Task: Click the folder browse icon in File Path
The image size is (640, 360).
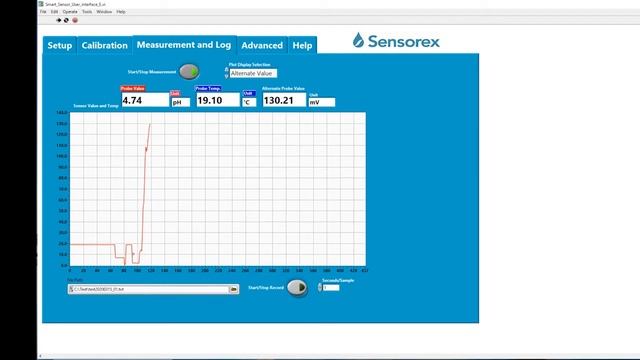Action: click(233, 289)
